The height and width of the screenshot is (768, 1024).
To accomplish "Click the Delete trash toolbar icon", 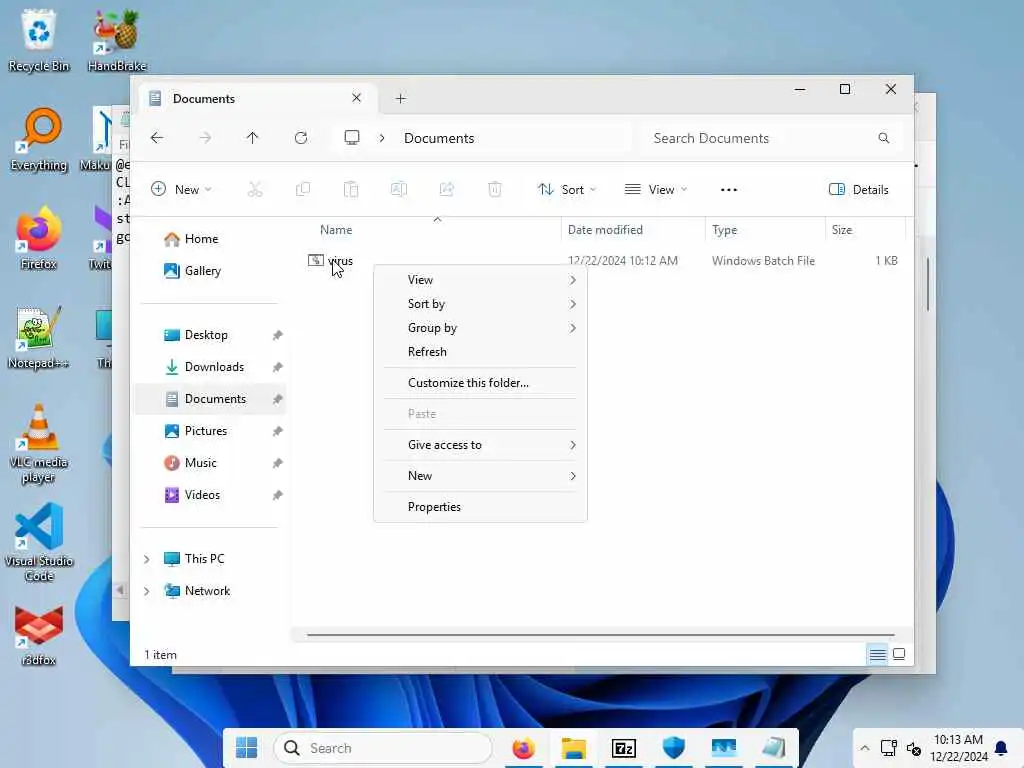I will point(494,189).
